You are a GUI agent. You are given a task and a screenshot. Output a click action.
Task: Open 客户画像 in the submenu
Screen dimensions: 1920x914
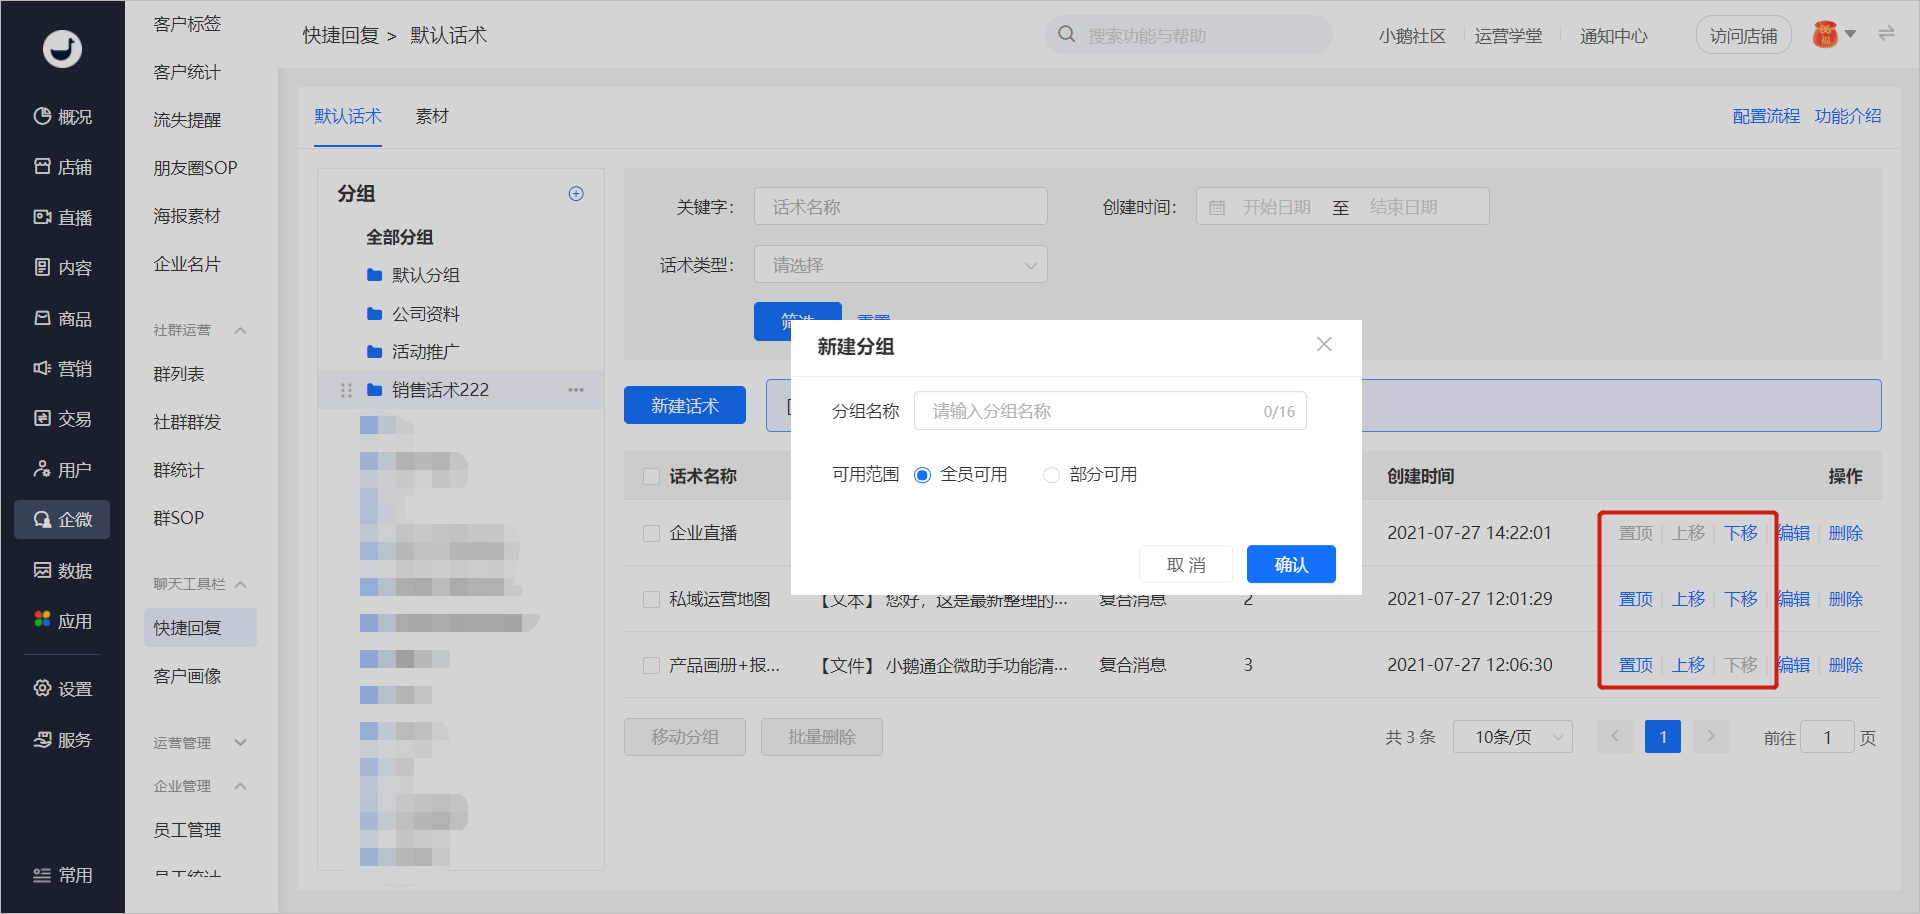pos(187,676)
